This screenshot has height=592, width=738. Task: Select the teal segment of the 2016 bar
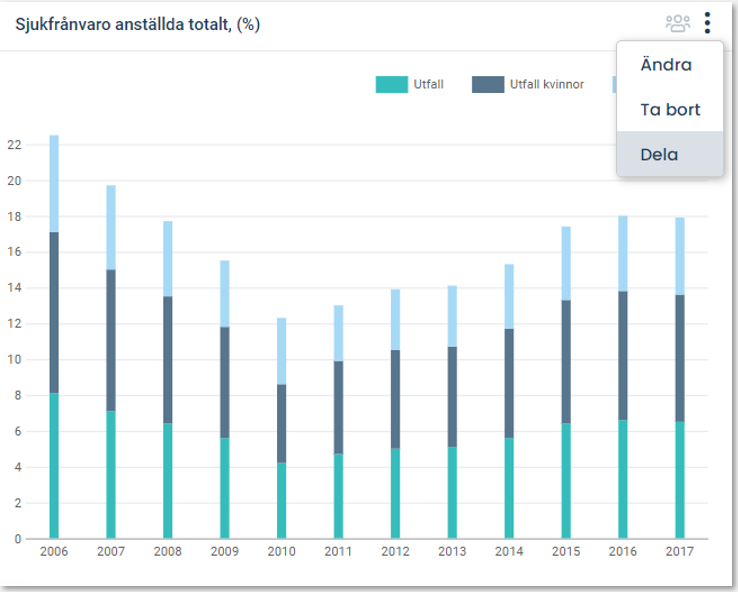pos(622,479)
